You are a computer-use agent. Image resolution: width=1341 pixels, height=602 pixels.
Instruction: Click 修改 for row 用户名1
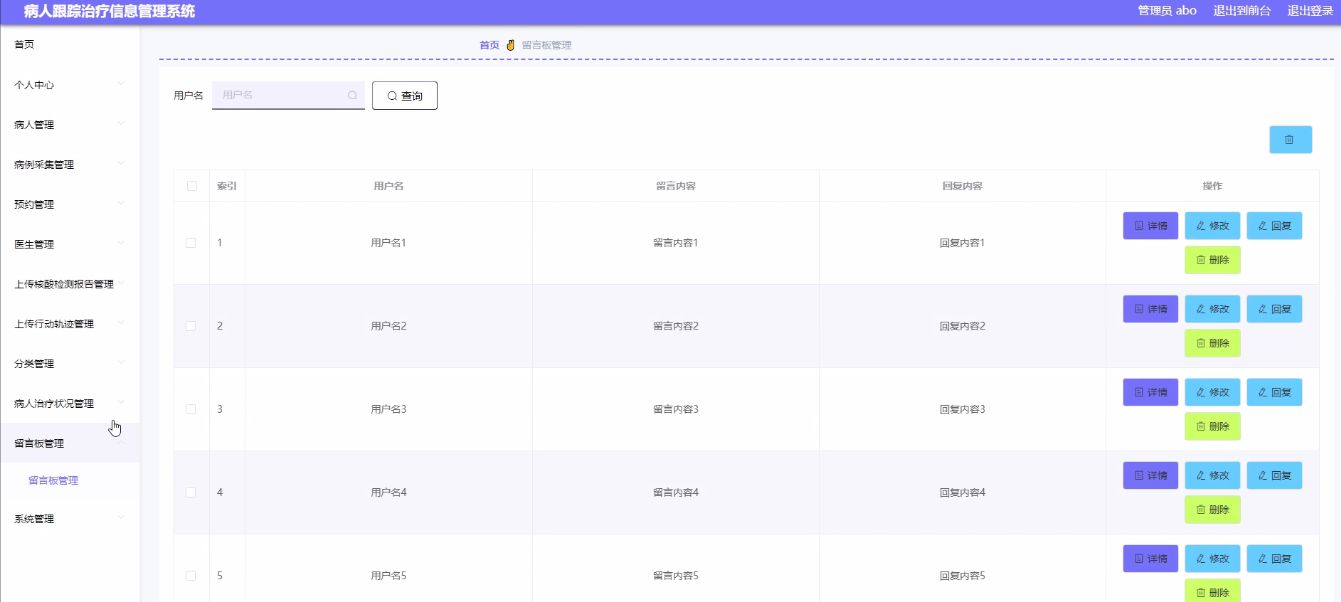point(1213,226)
